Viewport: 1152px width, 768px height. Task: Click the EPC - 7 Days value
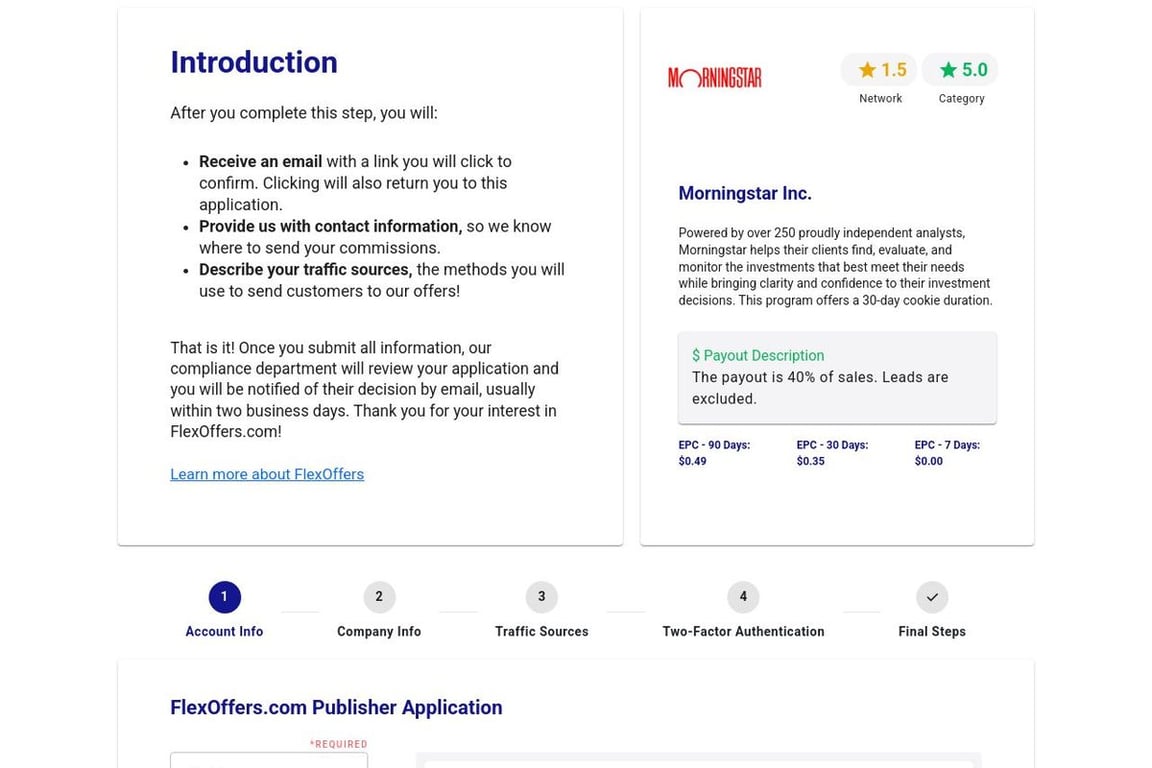coord(929,462)
